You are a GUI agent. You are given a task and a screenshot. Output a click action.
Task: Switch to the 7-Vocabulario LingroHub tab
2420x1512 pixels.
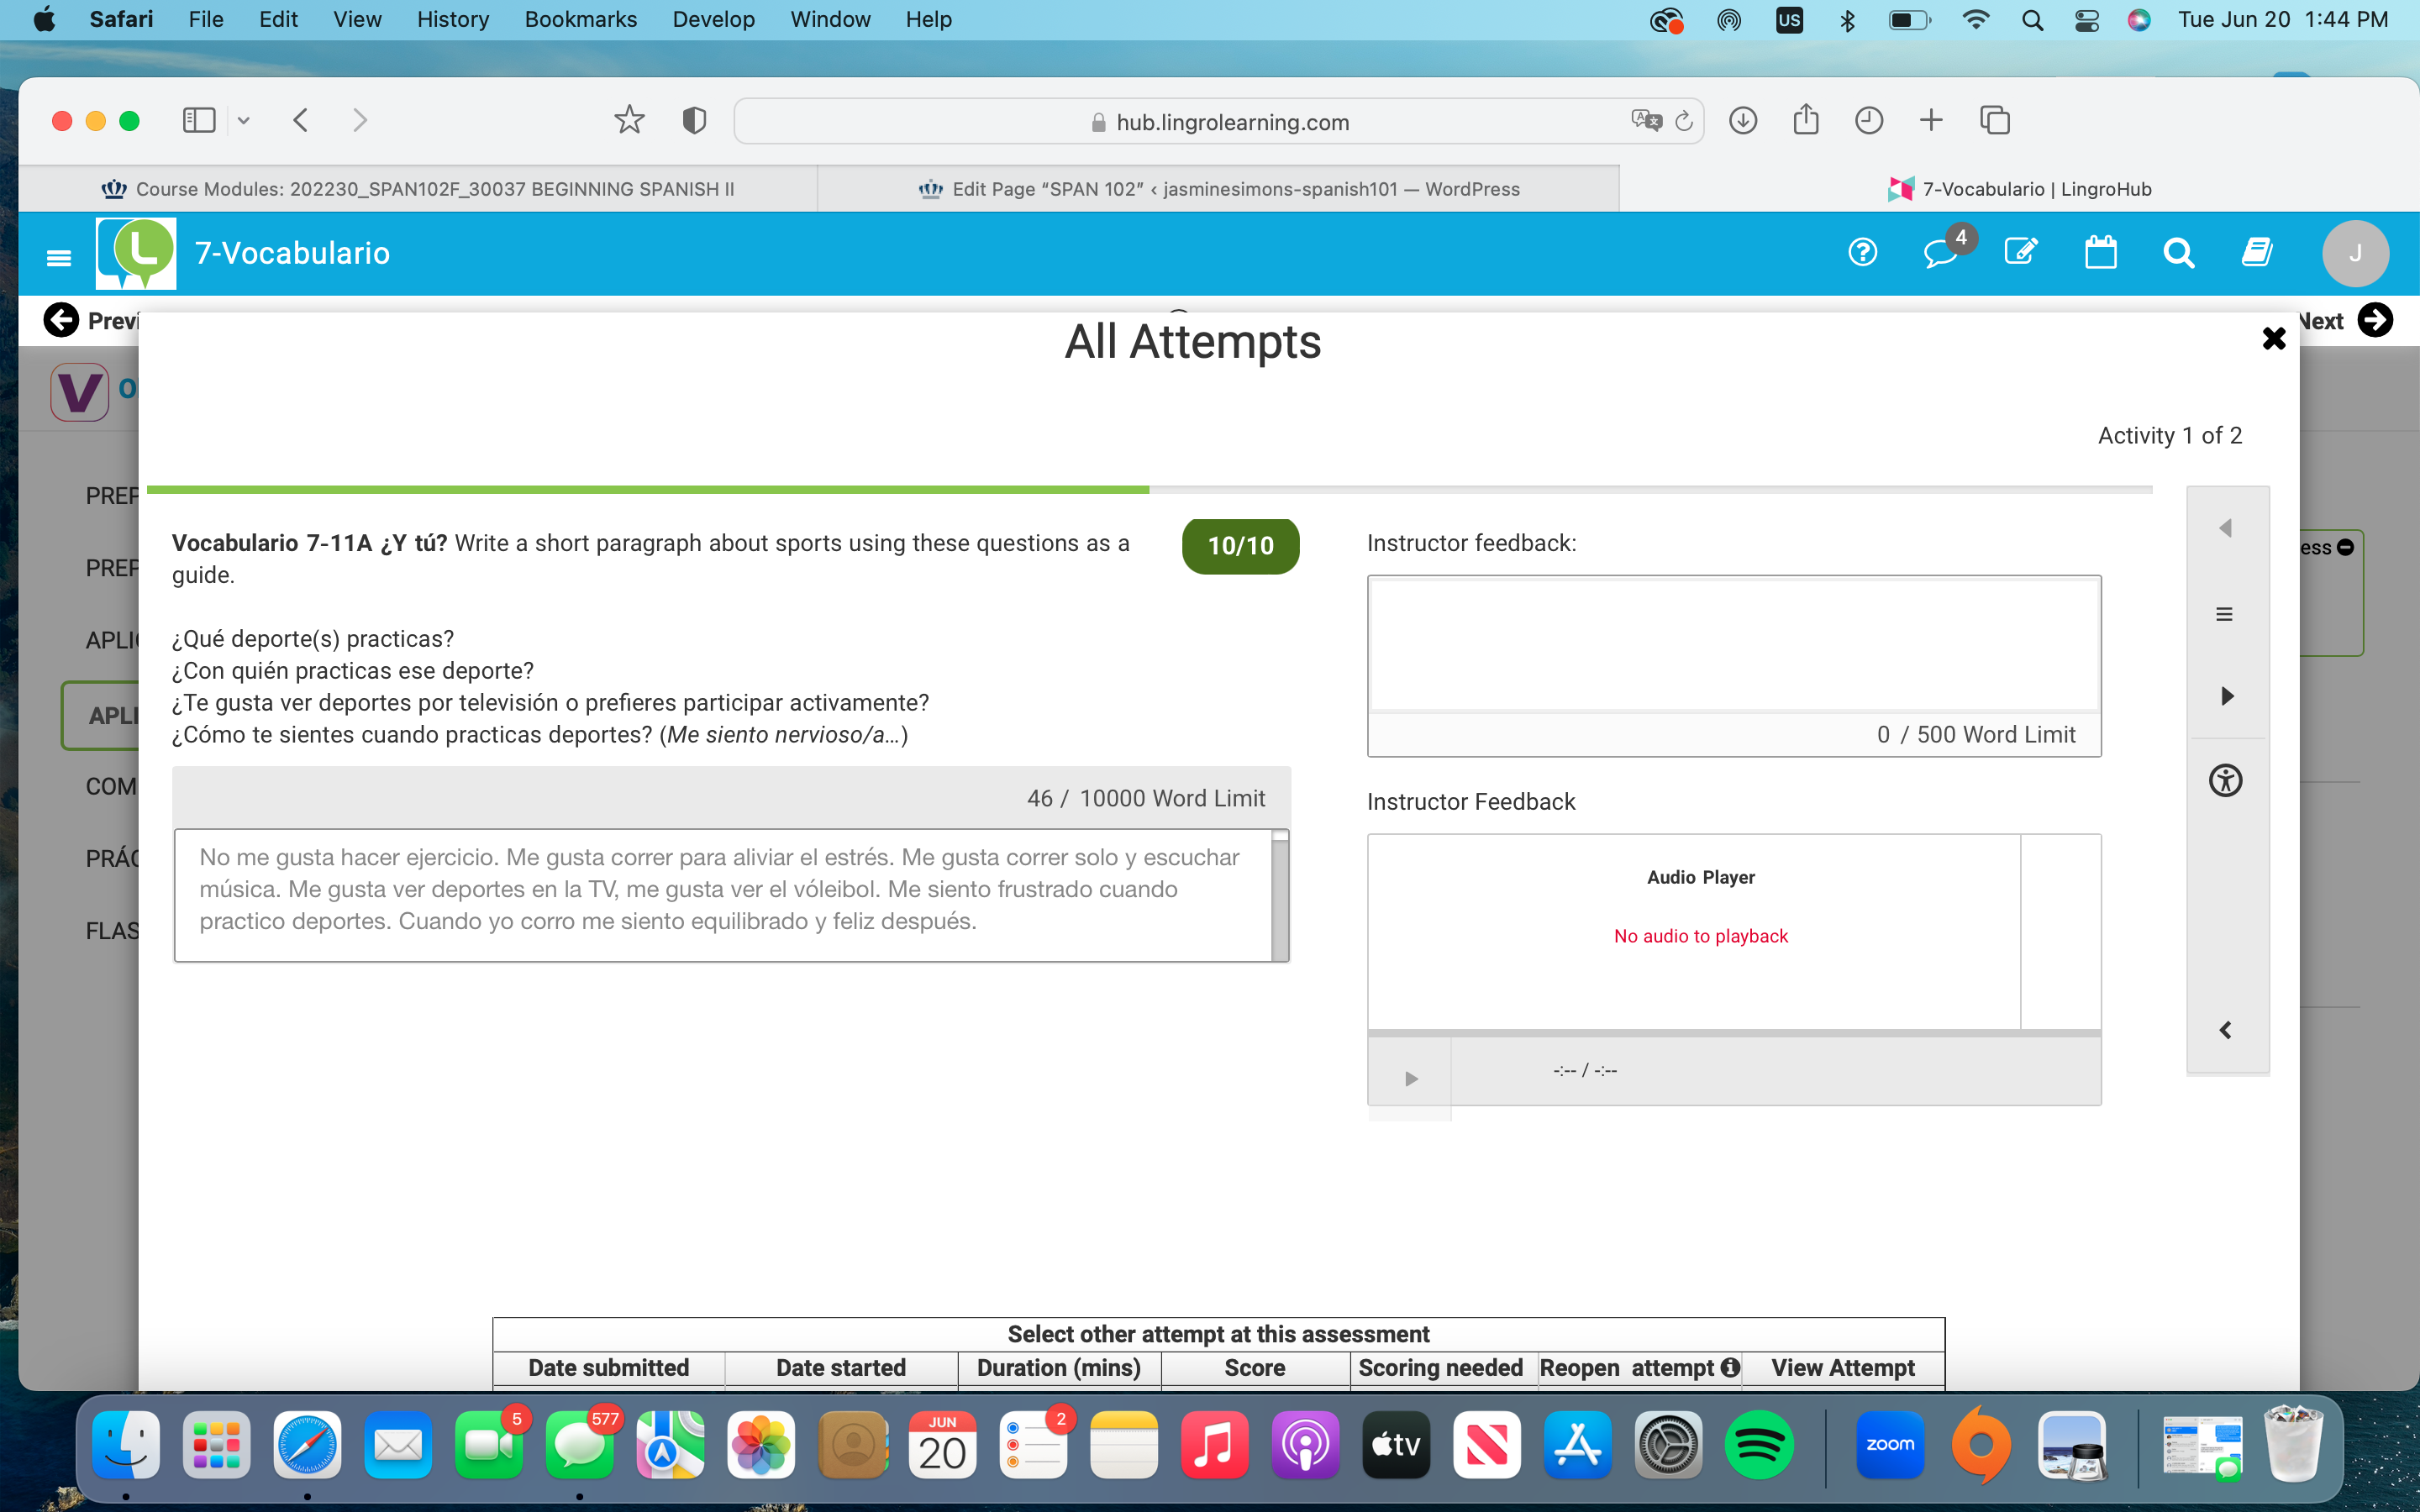point(2019,189)
